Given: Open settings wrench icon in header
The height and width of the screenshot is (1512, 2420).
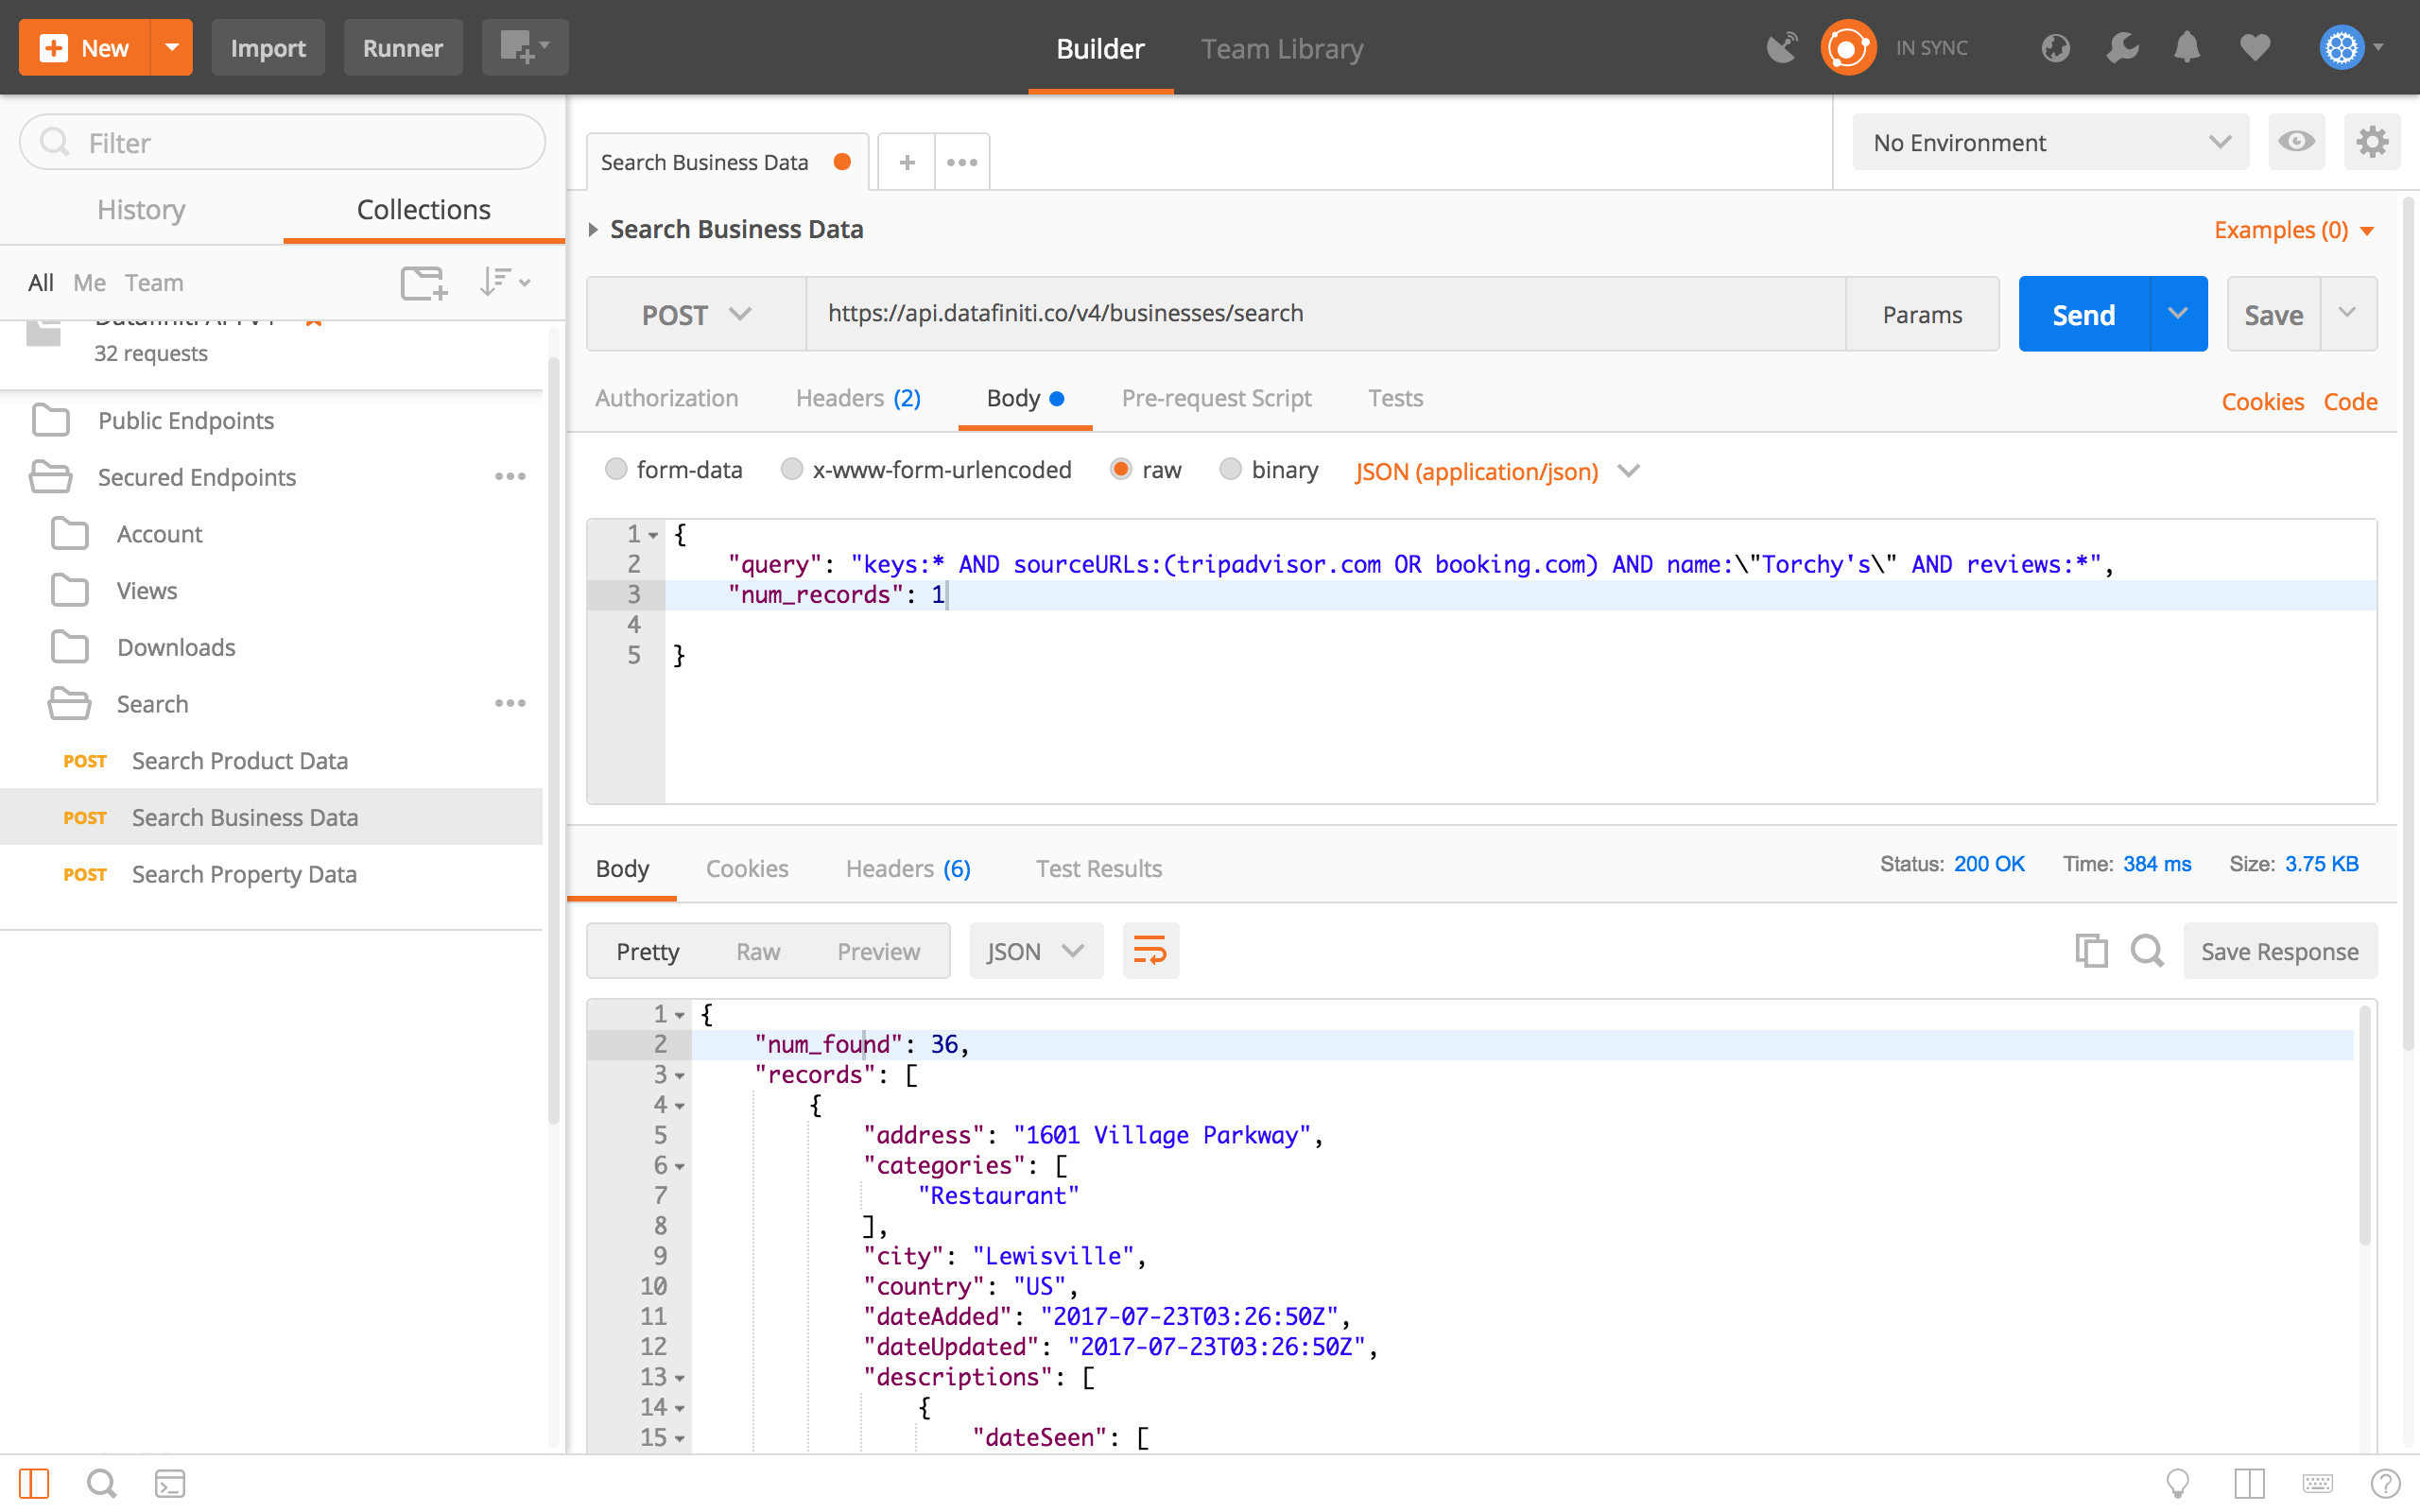Looking at the screenshot, I should pos(2121,47).
